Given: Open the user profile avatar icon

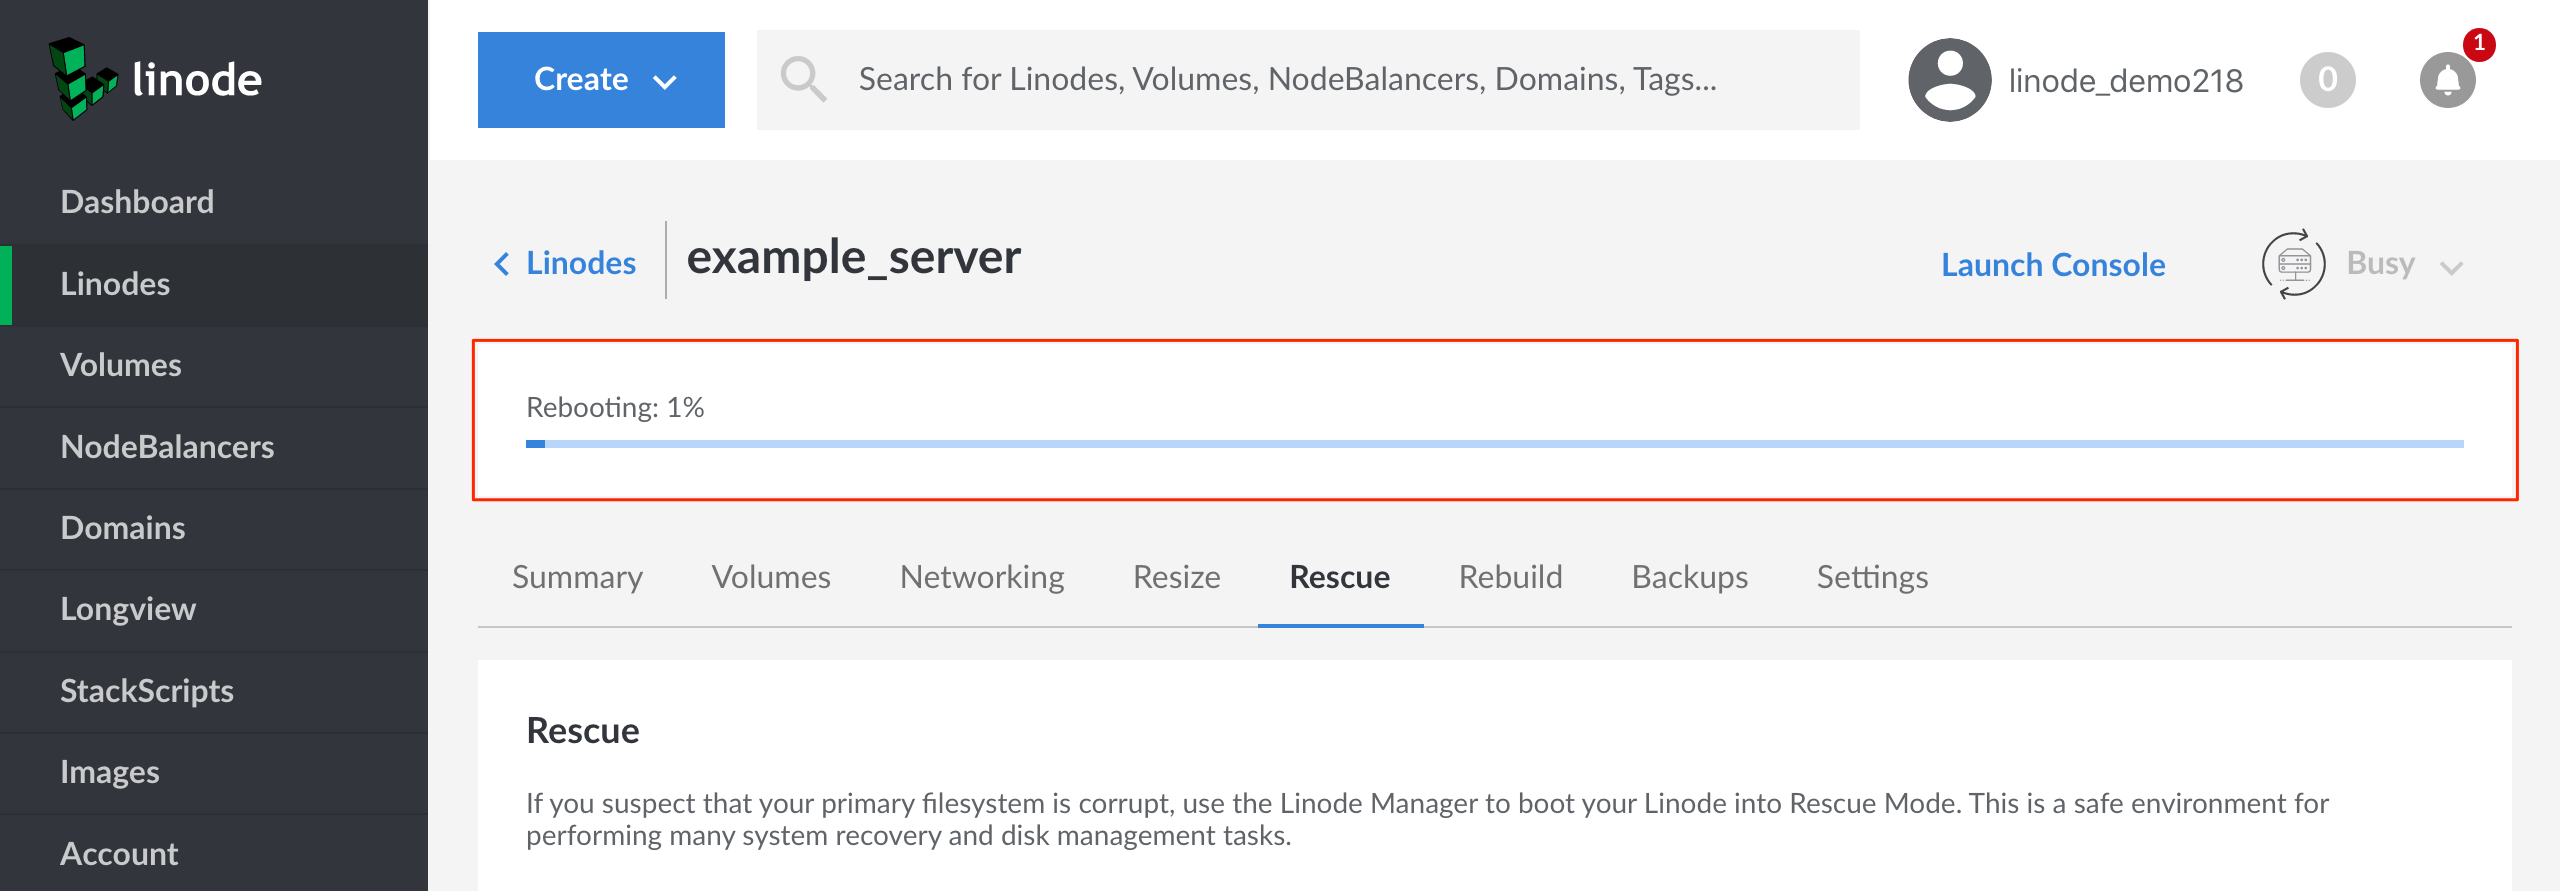Looking at the screenshot, I should (1949, 80).
